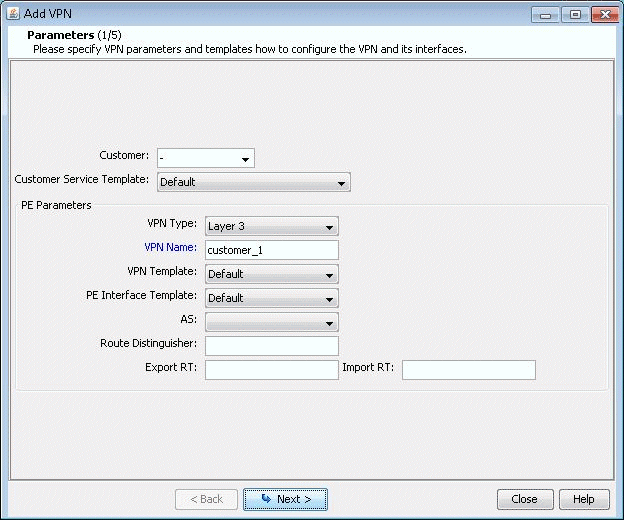The width and height of the screenshot is (624, 520).
Task: Click the Back button
Action: pyautogui.click(x=206, y=499)
